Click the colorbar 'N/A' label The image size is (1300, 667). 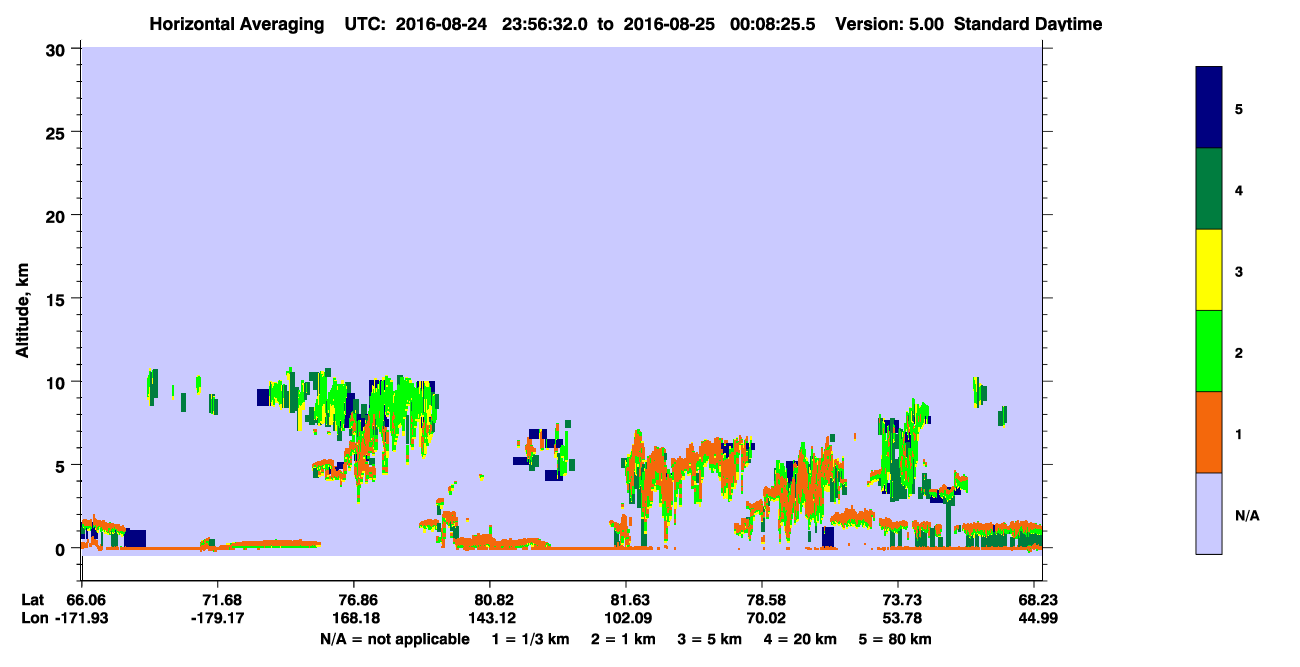coord(1247,515)
